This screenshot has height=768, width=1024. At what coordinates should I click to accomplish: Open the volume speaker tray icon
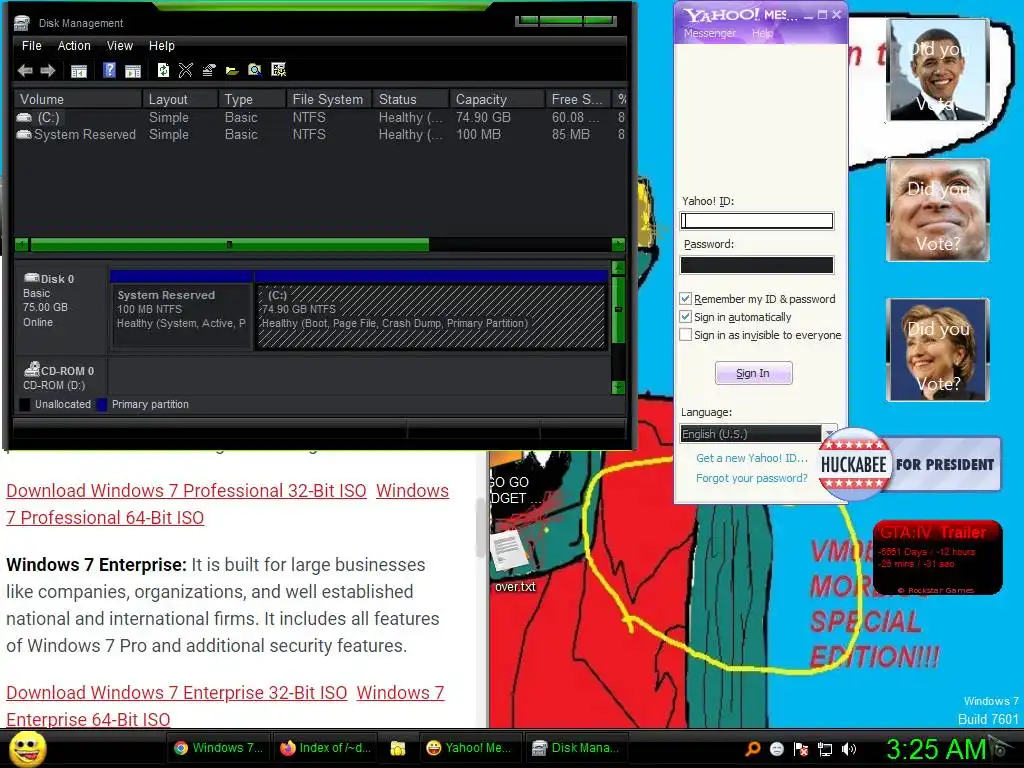tap(849, 748)
